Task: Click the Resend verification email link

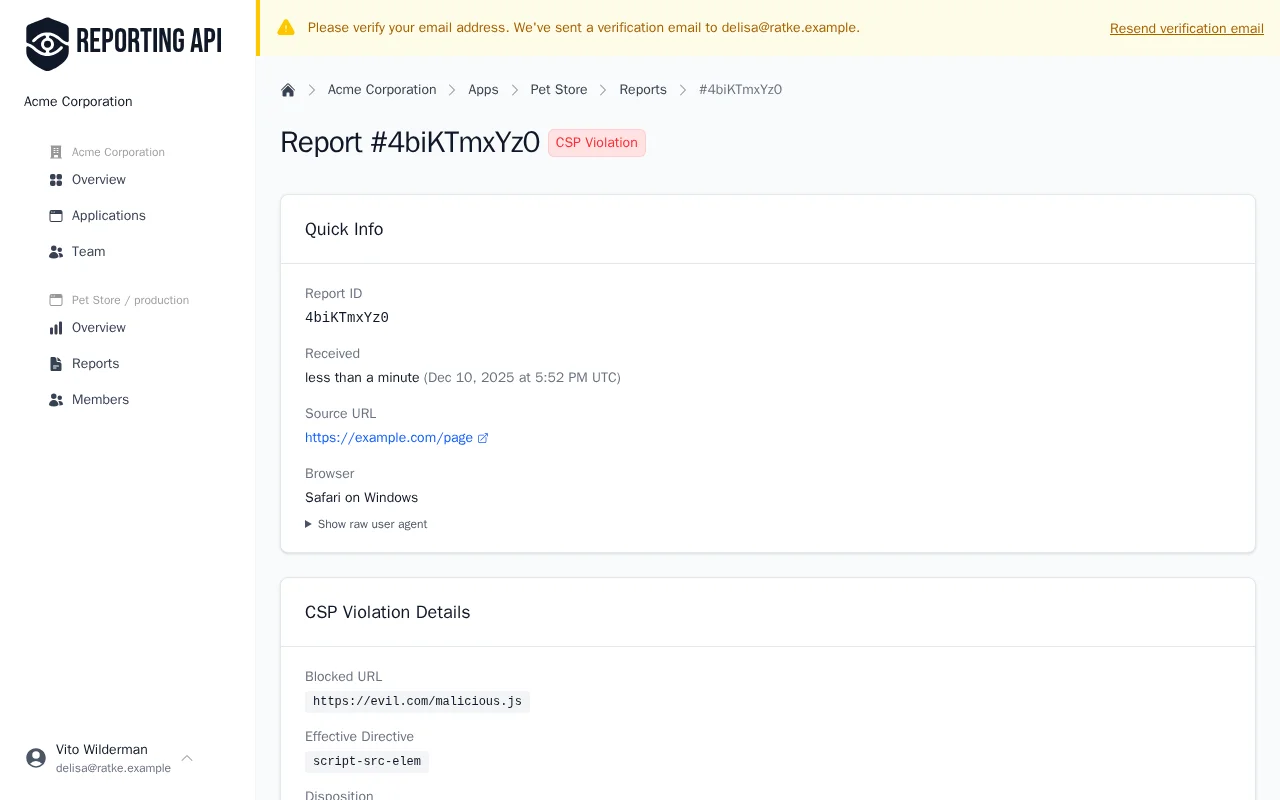Action: (1187, 28)
